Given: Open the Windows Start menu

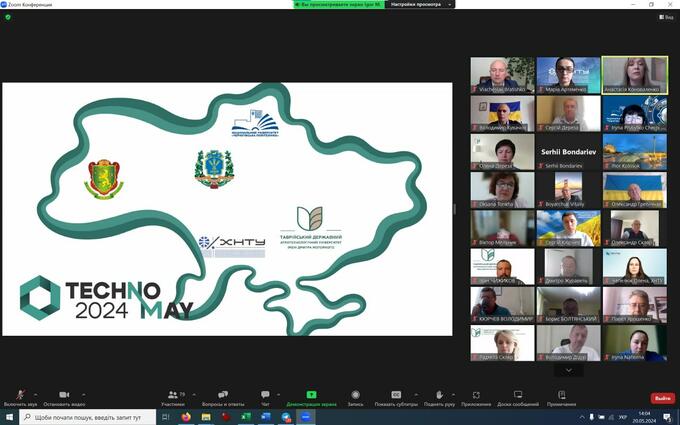Looking at the screenshot, I should click(x=9, y=417).
